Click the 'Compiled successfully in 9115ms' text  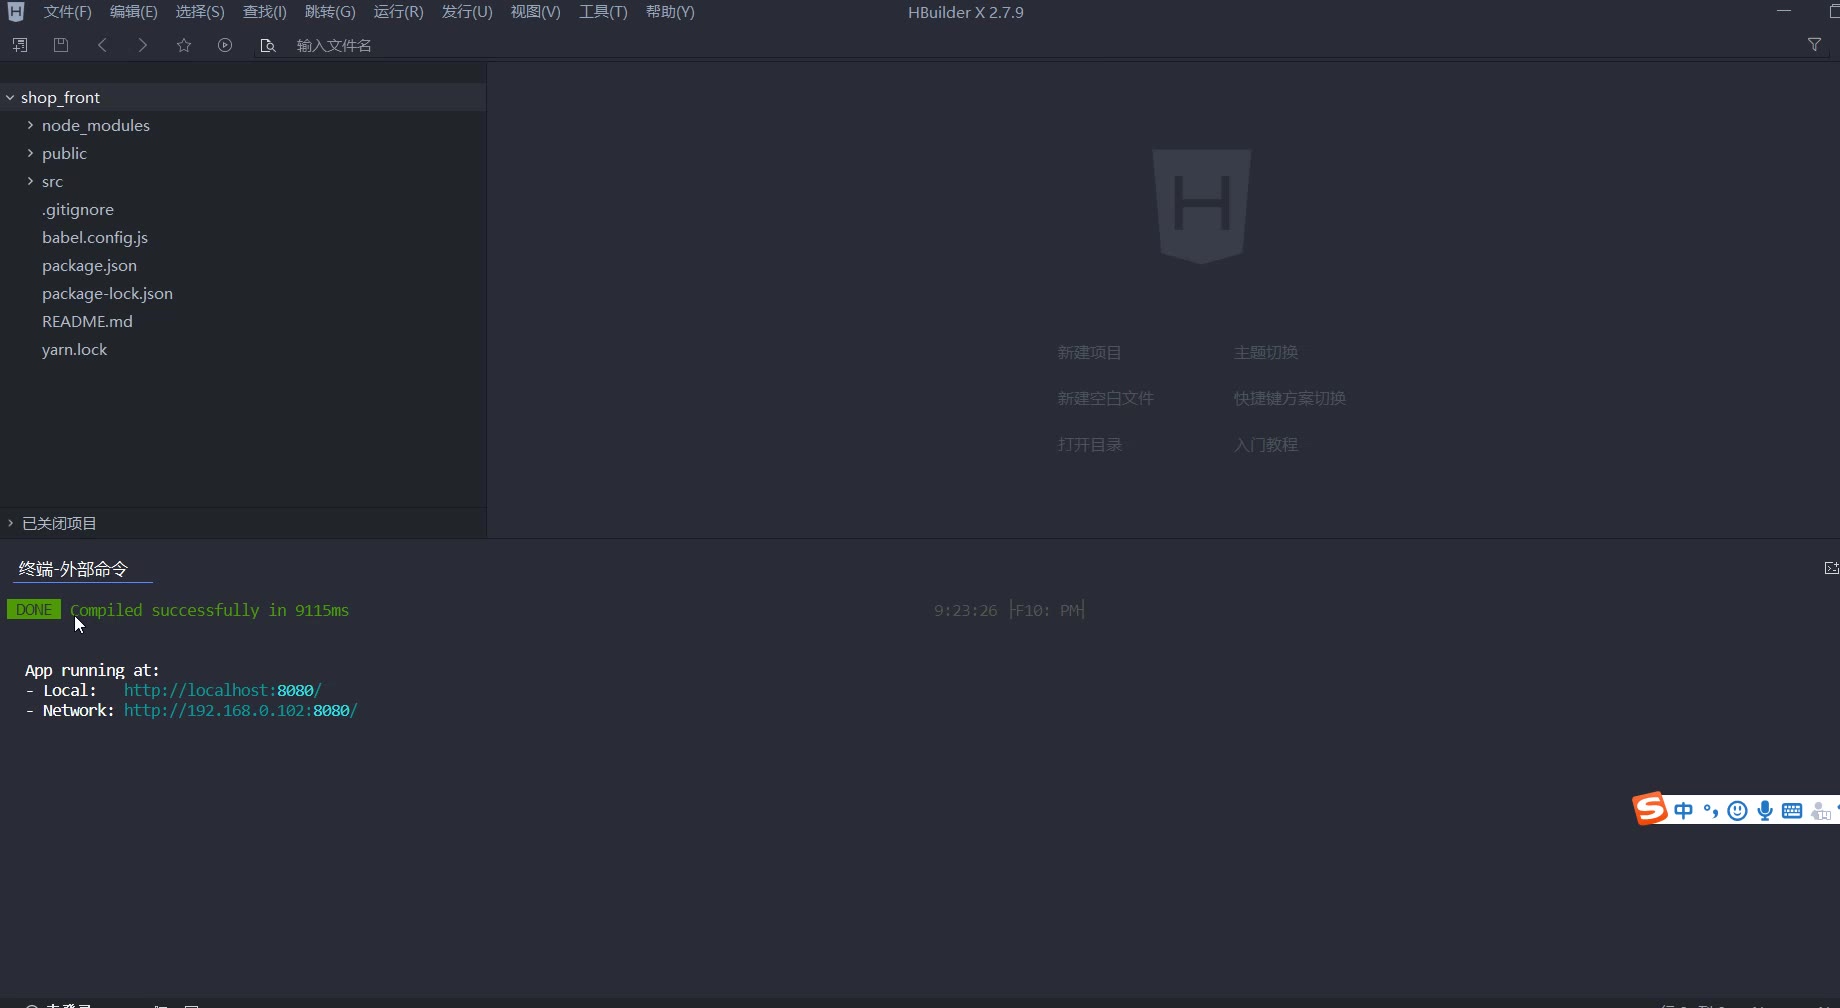[x=210, y=610]
